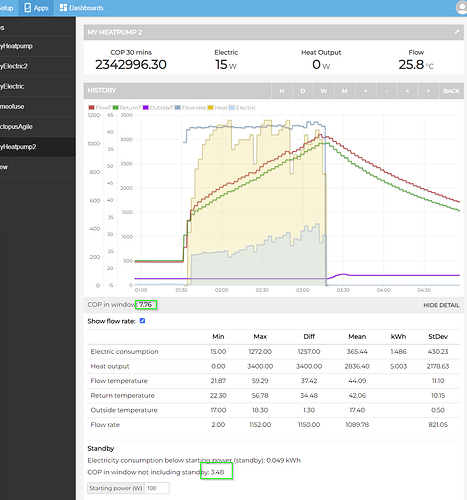Open the wrench config icon in My Heatpump 2 header
The height and width of the screenshot is (500, 467).
[457, 32]
